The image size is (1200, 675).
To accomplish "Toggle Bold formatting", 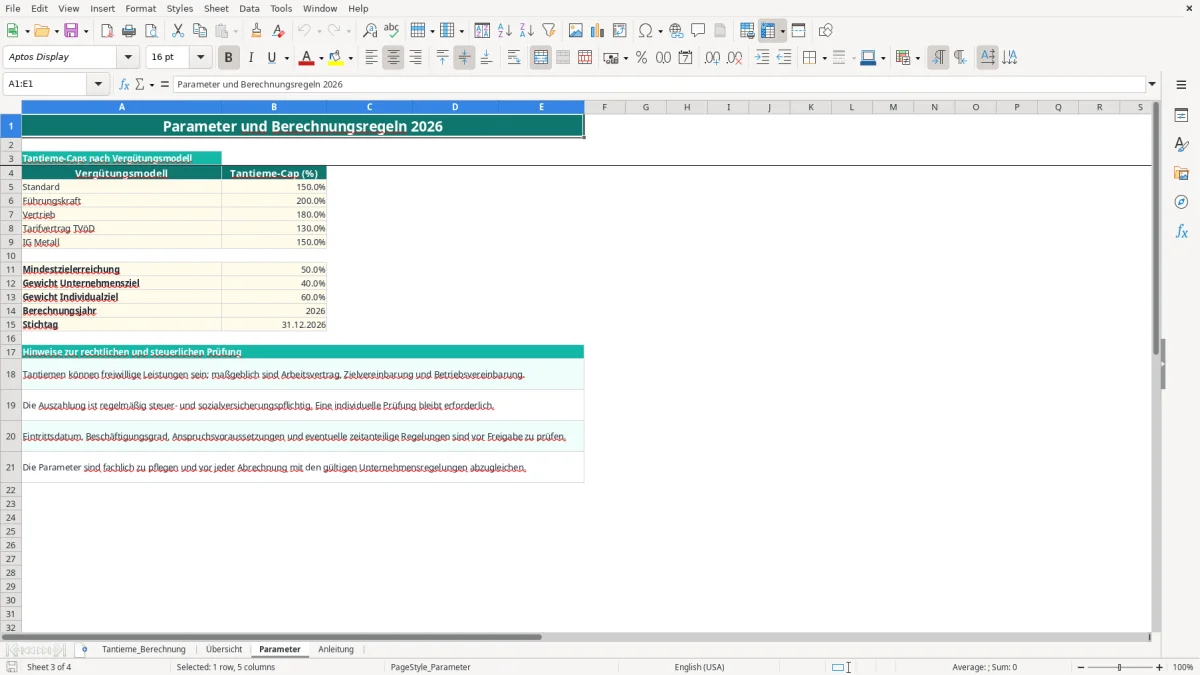I will click(x=229, y=58).
